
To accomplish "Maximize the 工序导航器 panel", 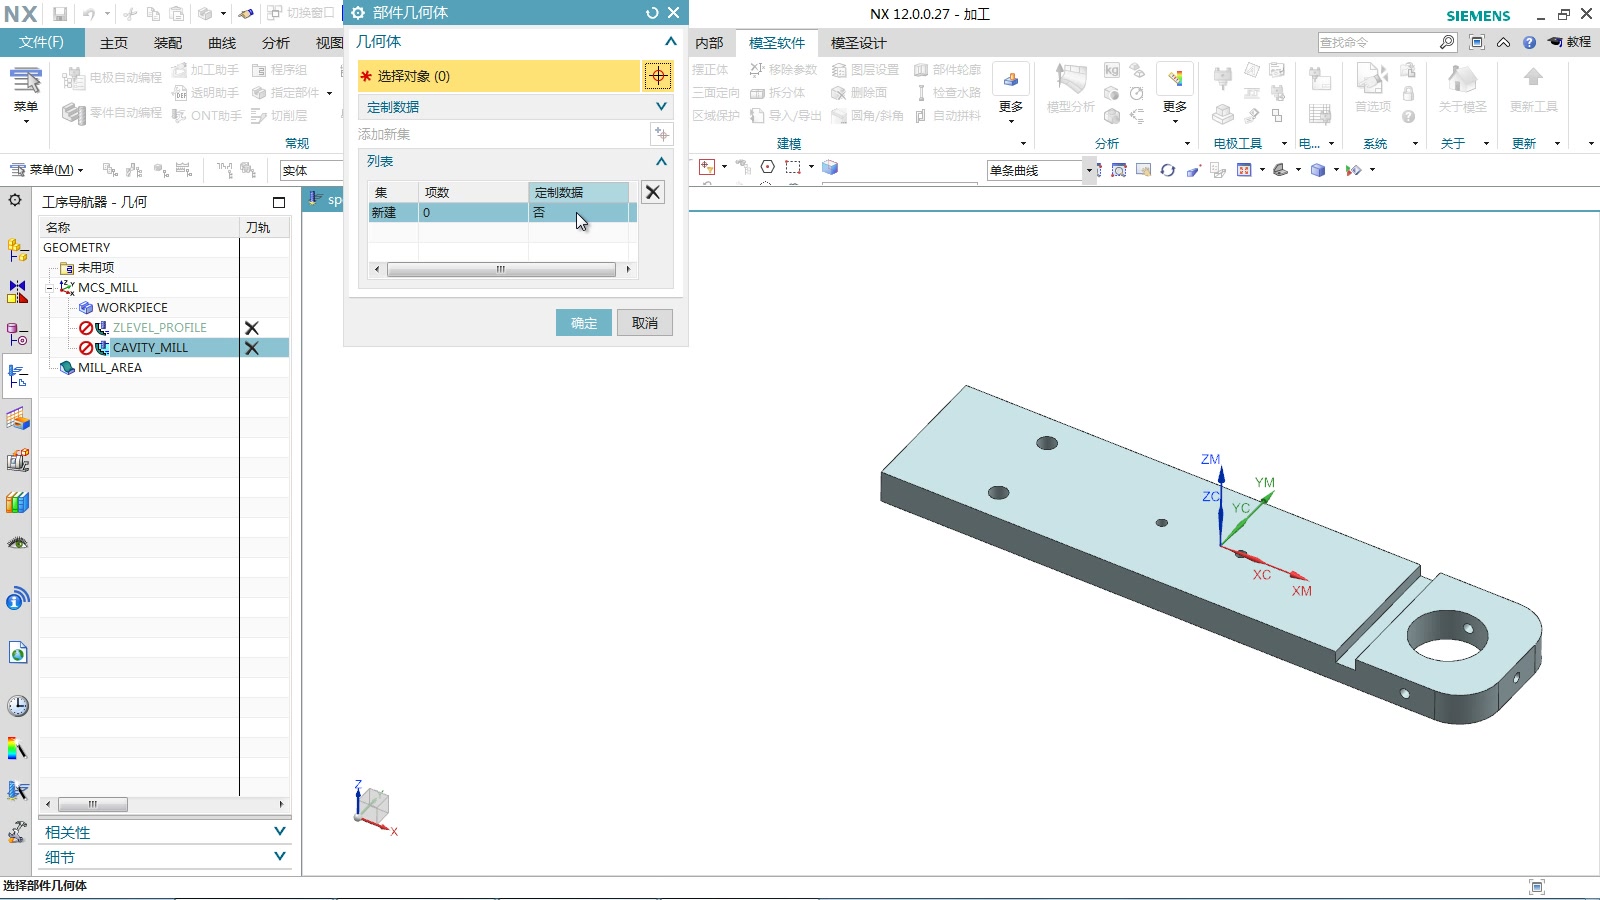I will click(279, 202).
